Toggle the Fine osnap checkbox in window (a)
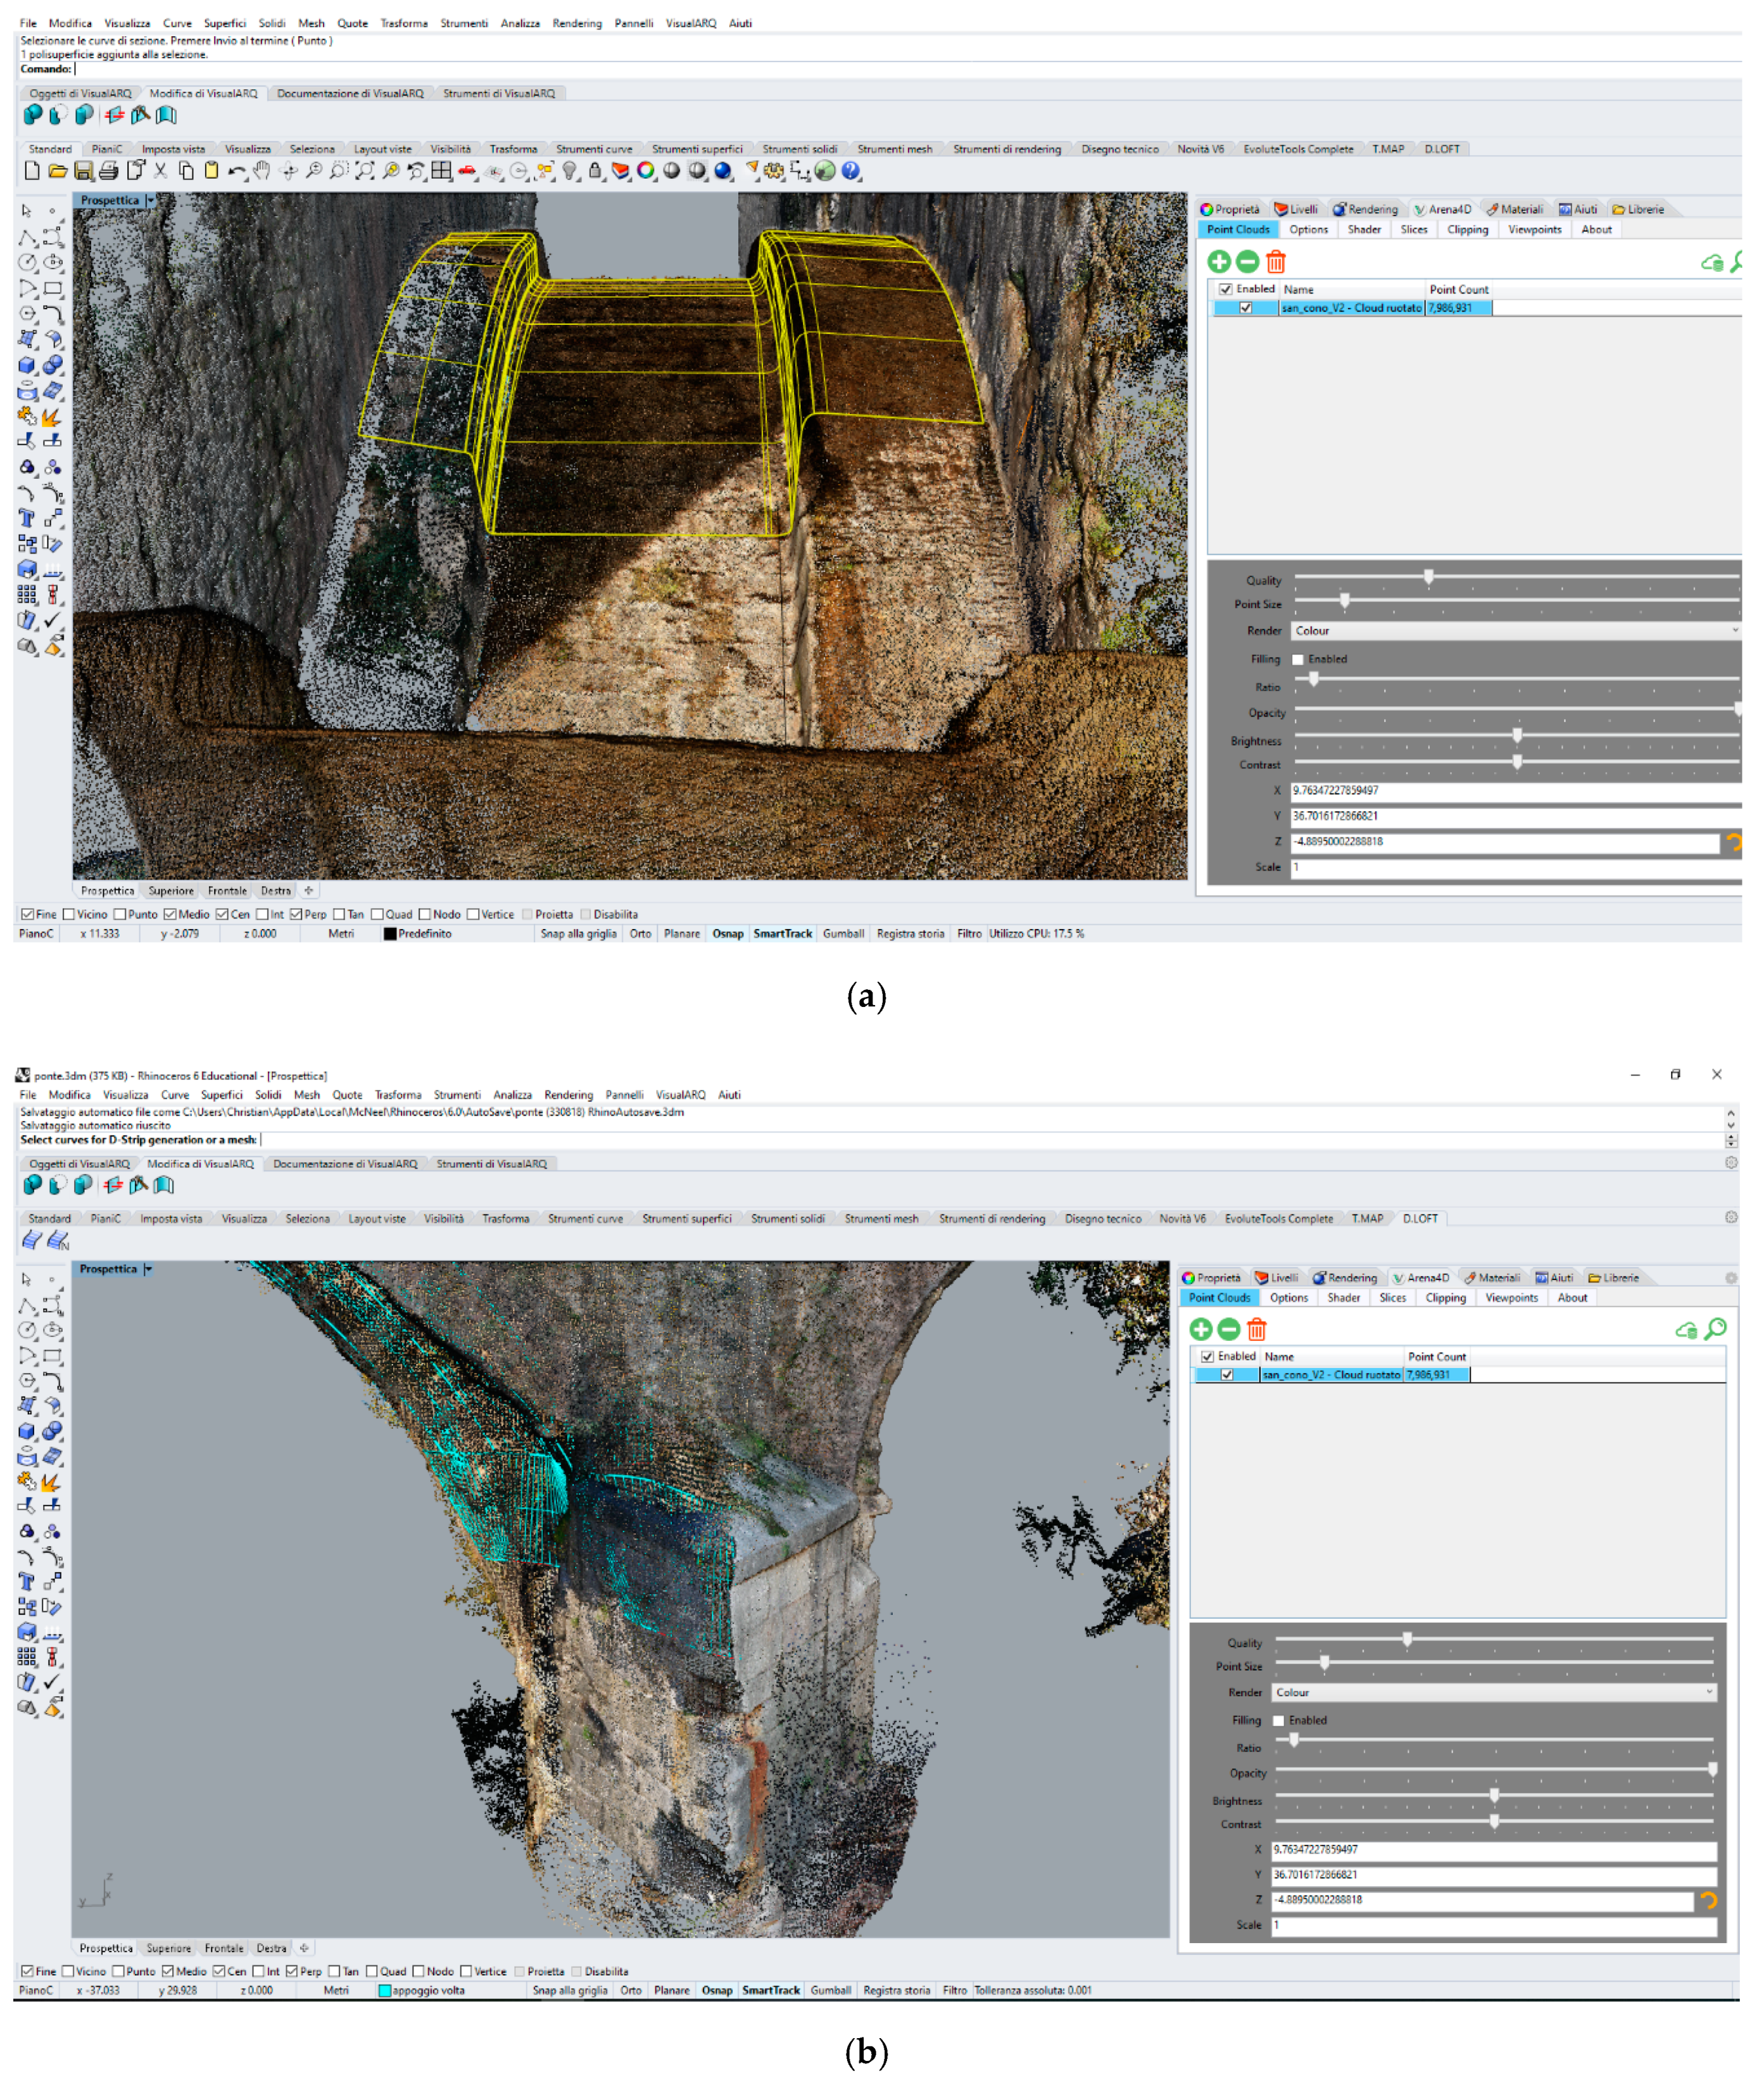This screenshot has width=1764, height=2078. pyautogui.click(x=27, y=914)
